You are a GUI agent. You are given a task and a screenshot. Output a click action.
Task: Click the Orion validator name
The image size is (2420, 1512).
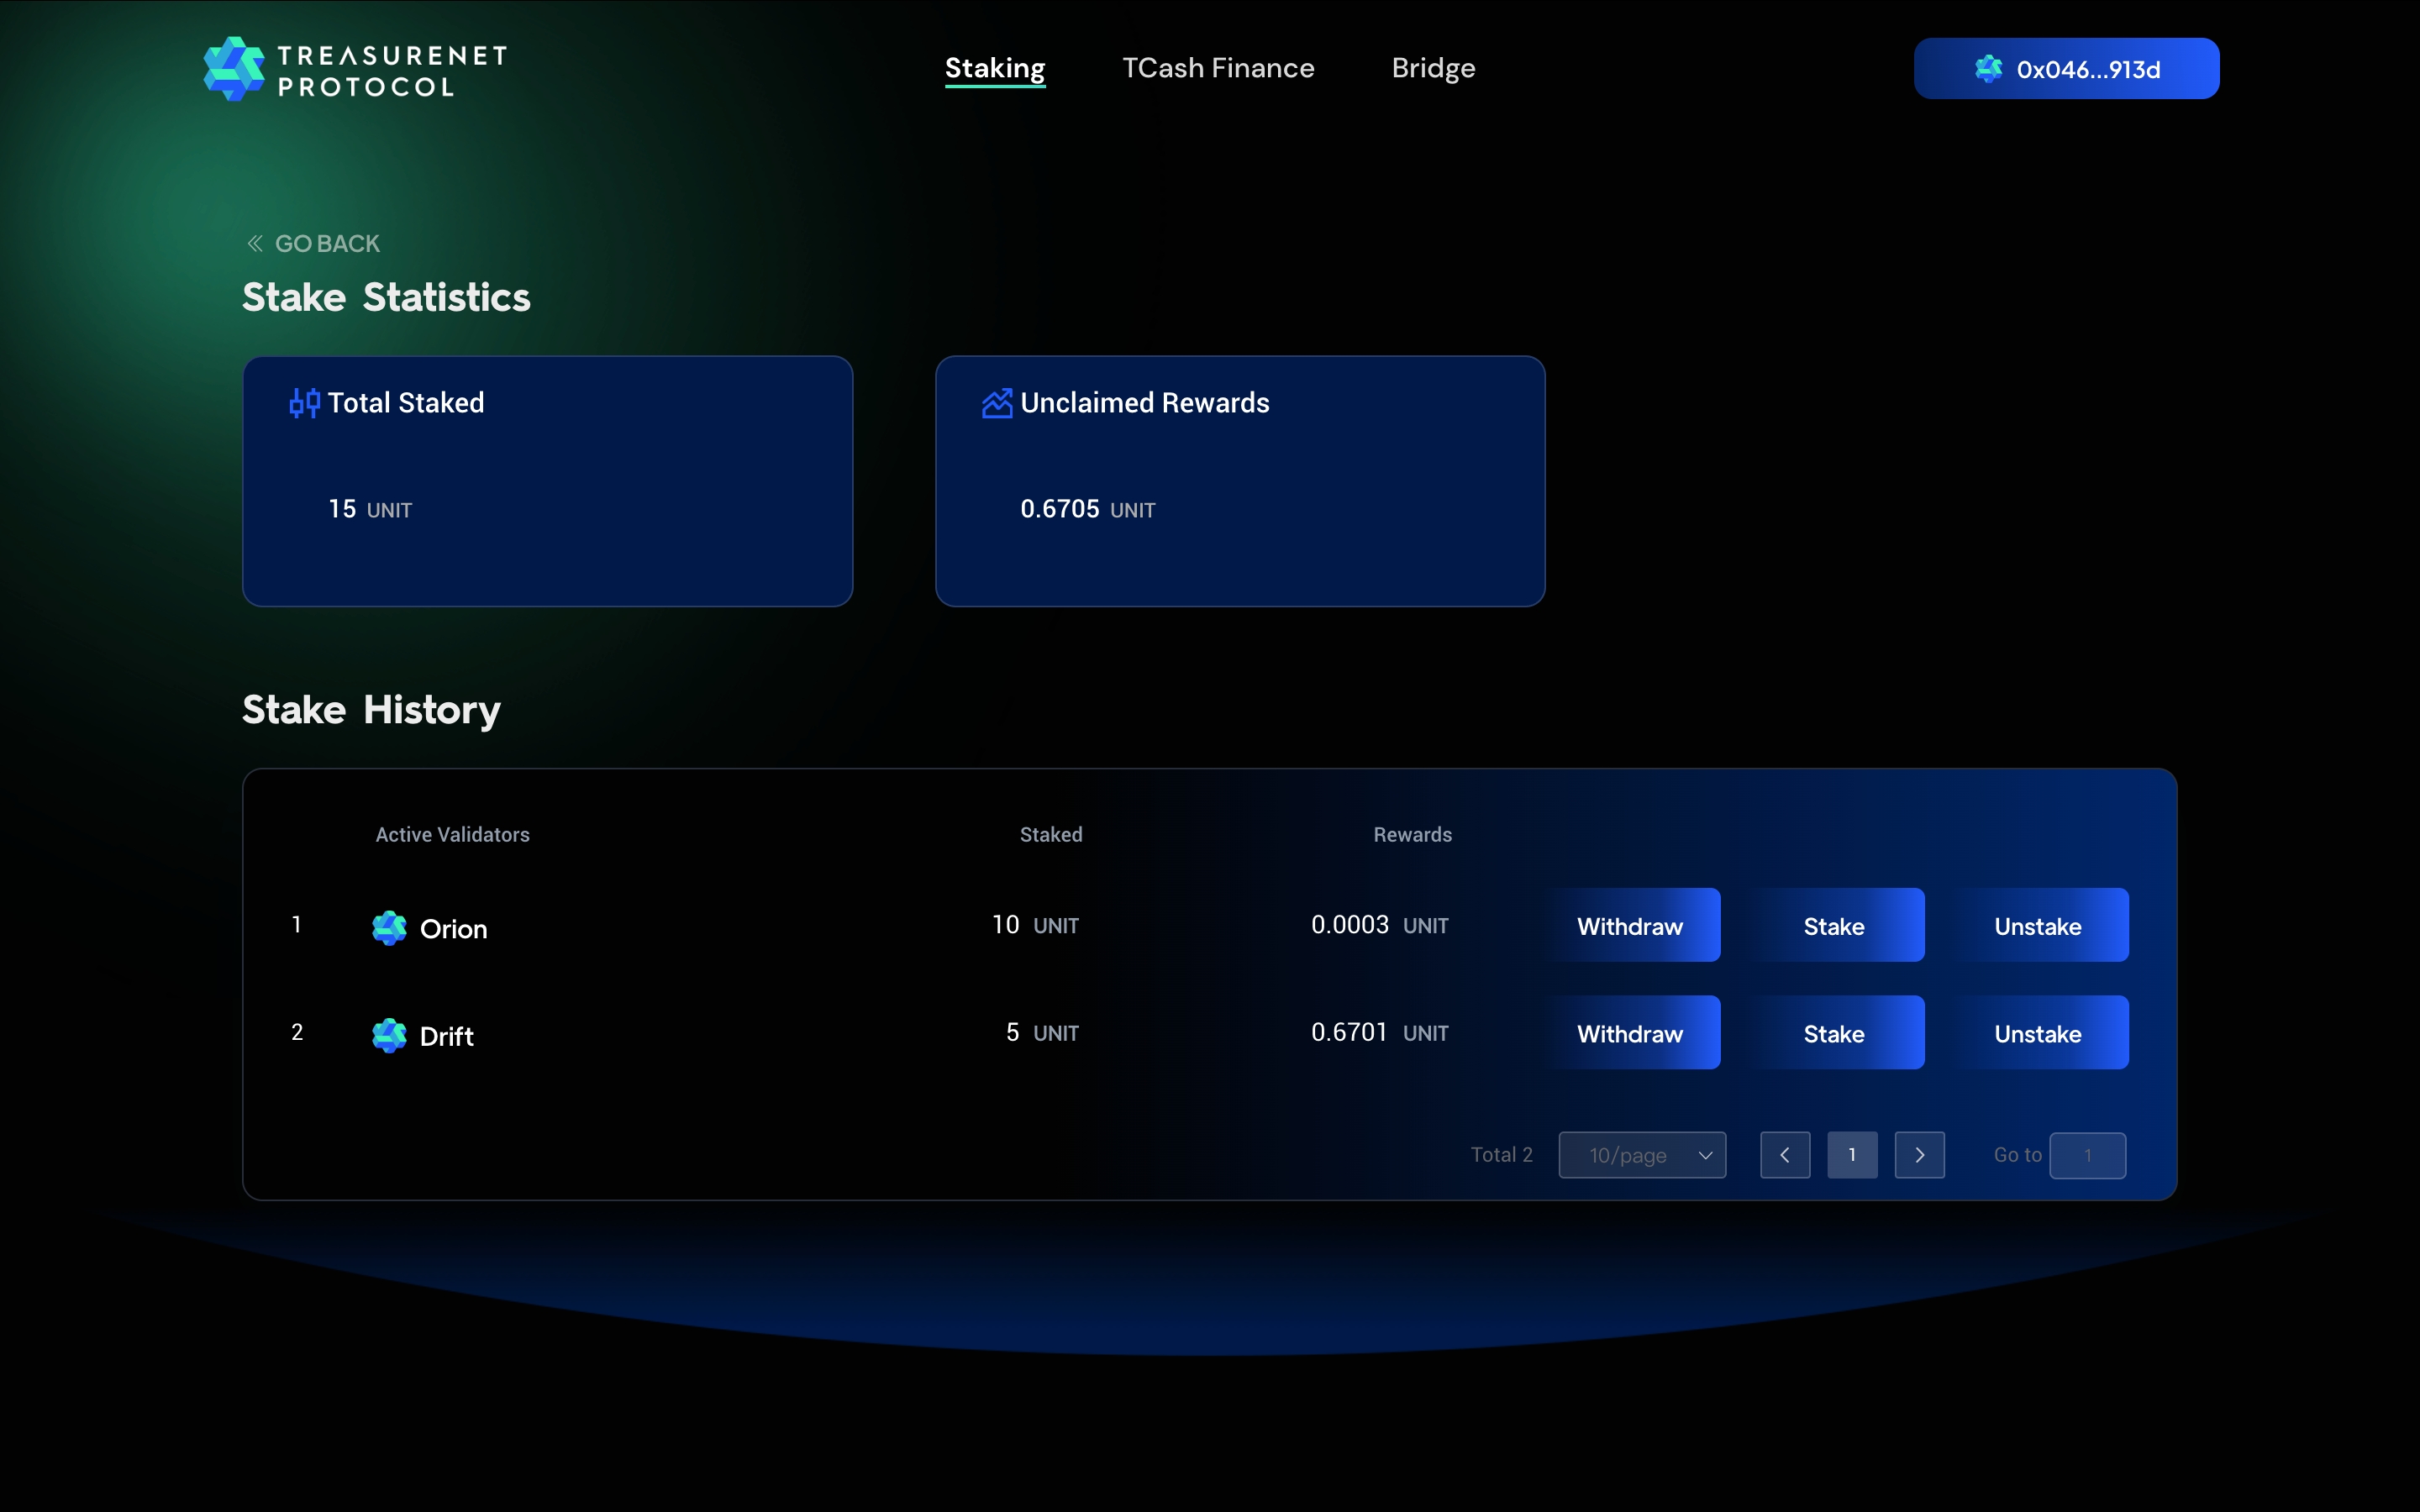coord(454,929)
